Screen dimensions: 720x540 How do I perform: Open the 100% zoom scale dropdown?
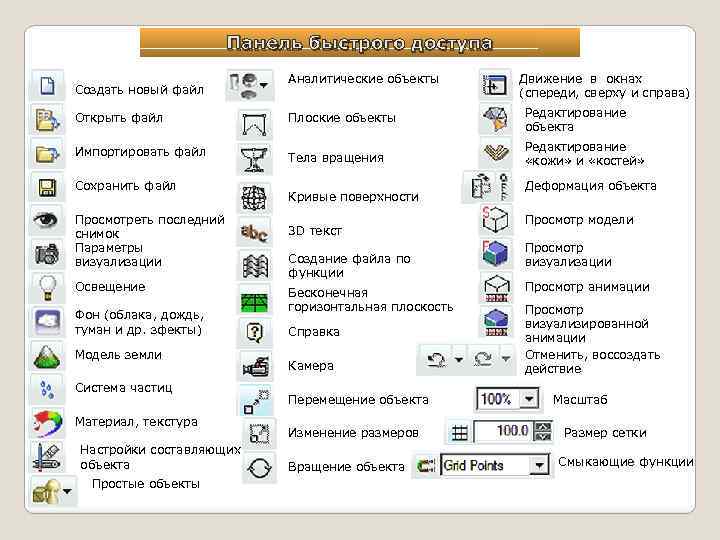point(529,399)
